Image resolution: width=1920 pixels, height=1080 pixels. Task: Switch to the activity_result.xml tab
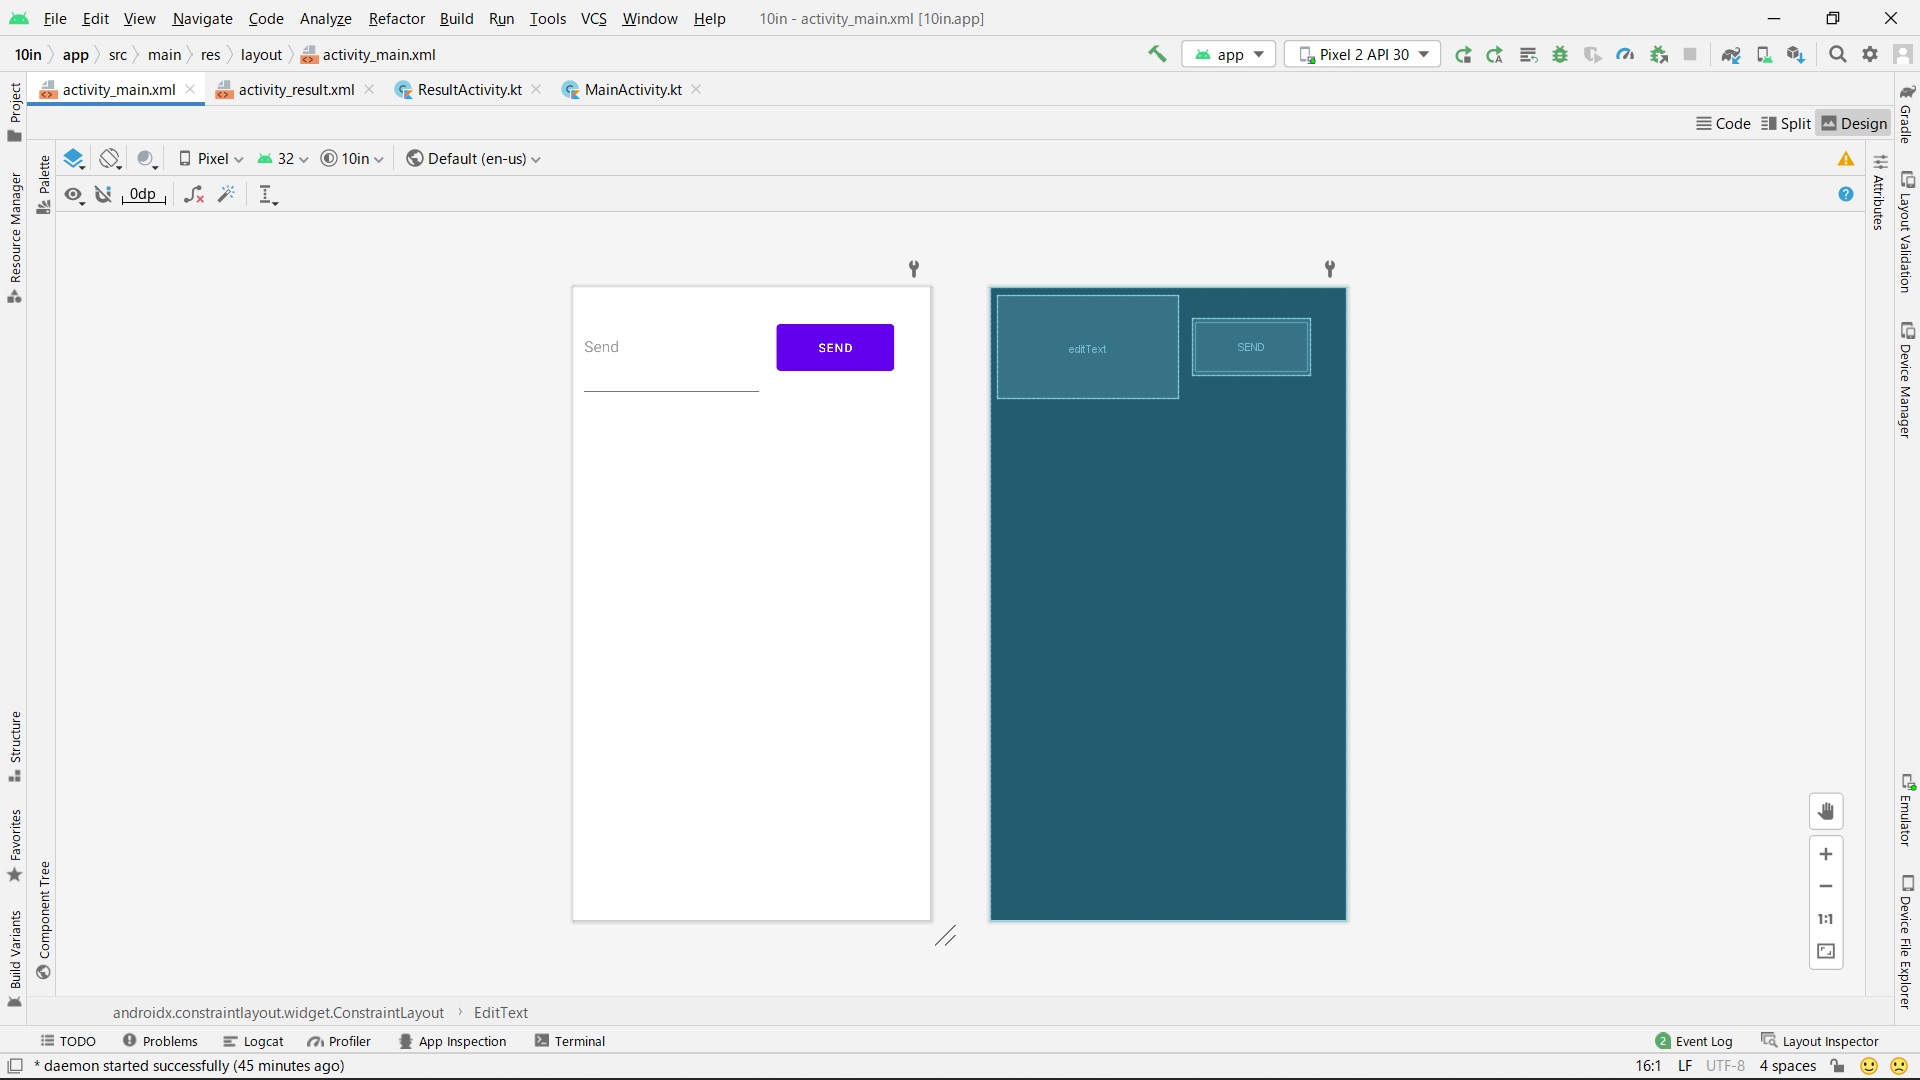[296, 90]
